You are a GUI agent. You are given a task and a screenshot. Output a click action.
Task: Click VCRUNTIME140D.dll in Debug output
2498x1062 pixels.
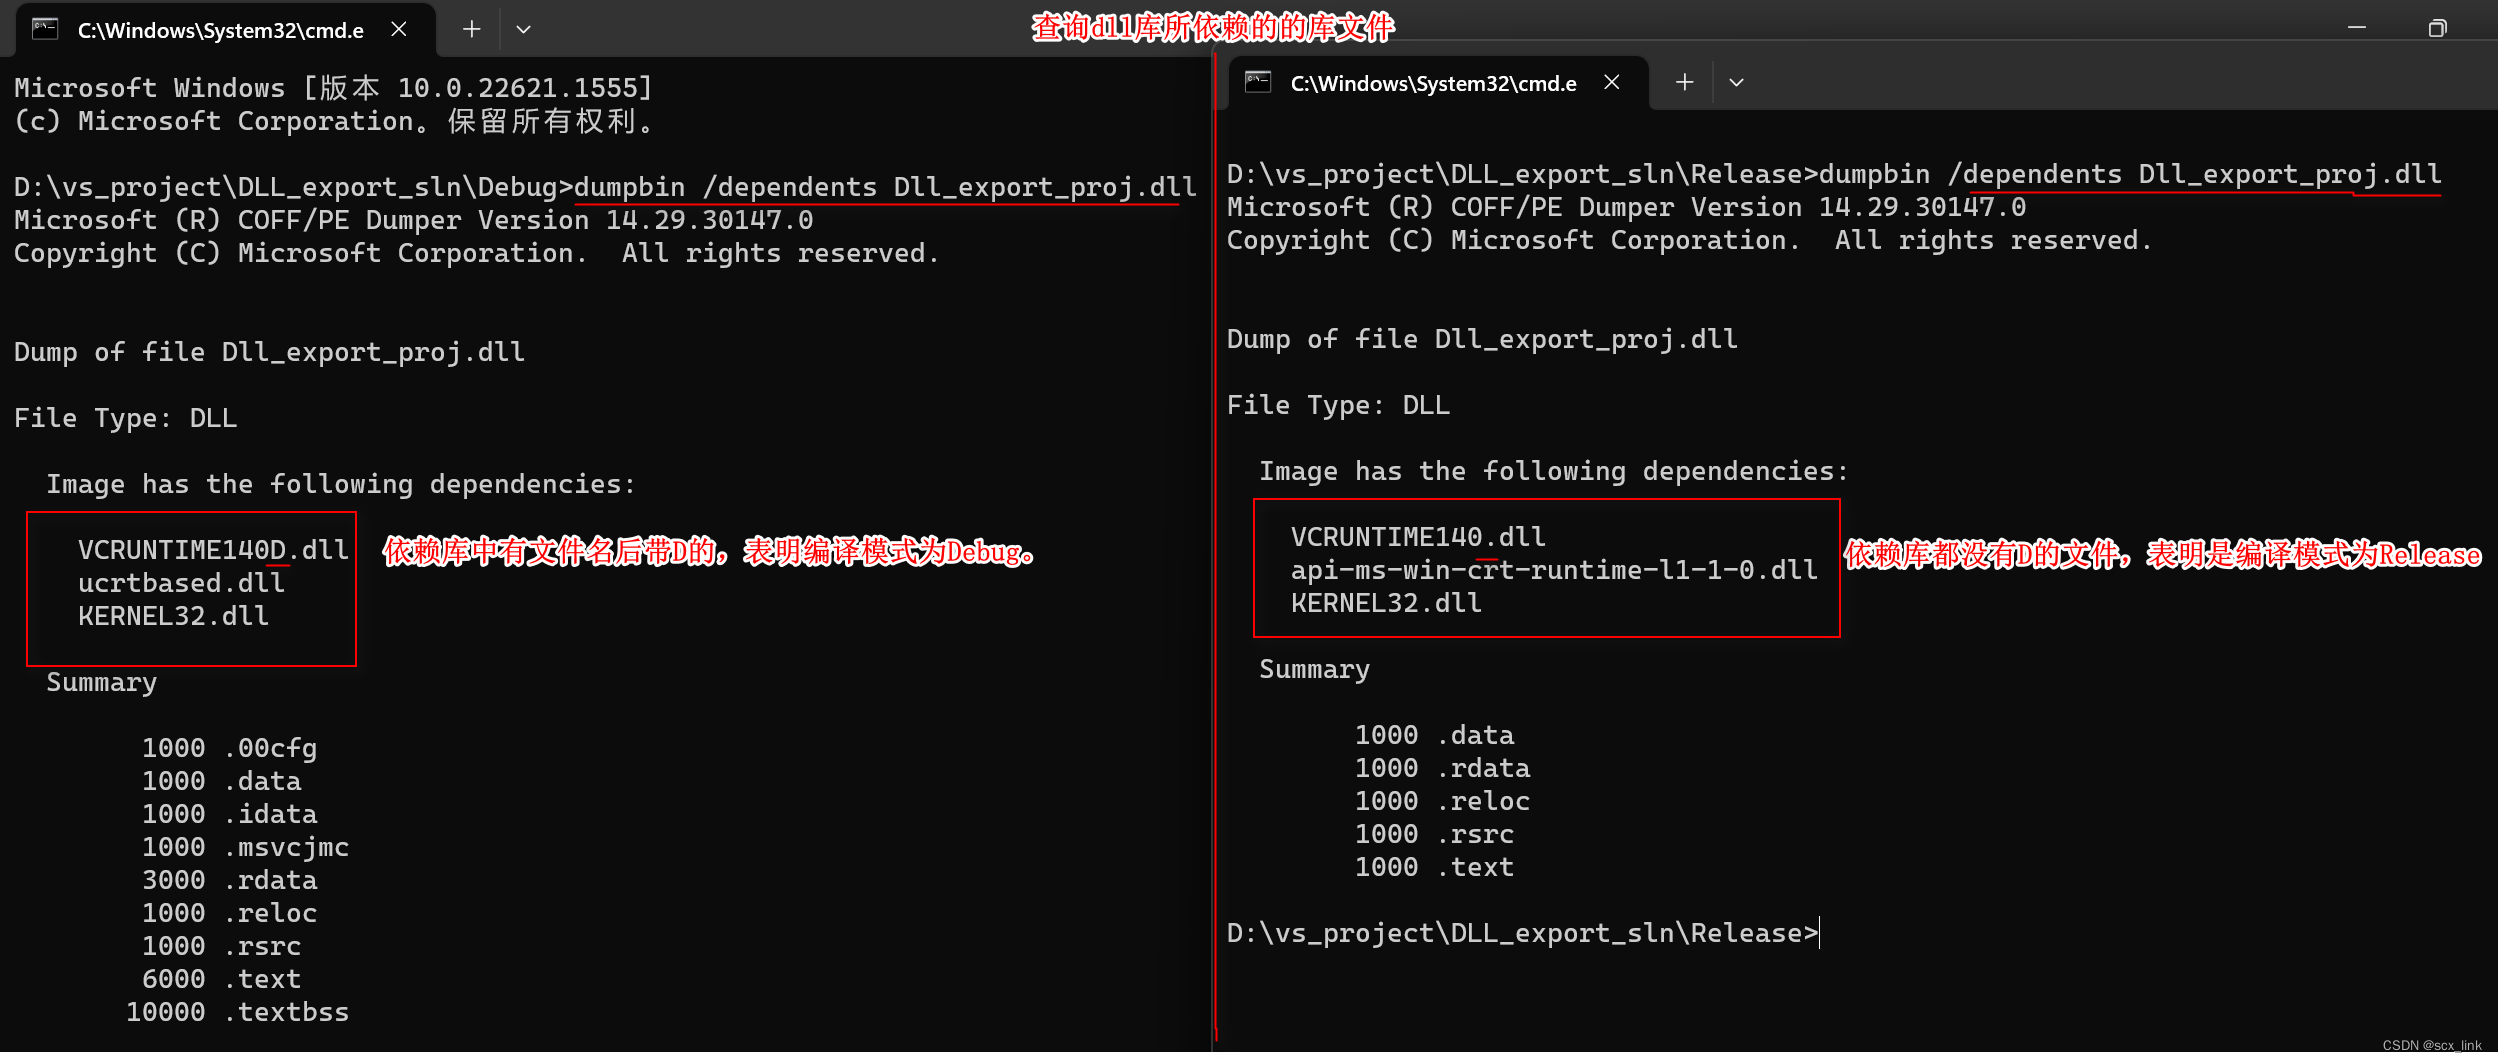point(213,550)
